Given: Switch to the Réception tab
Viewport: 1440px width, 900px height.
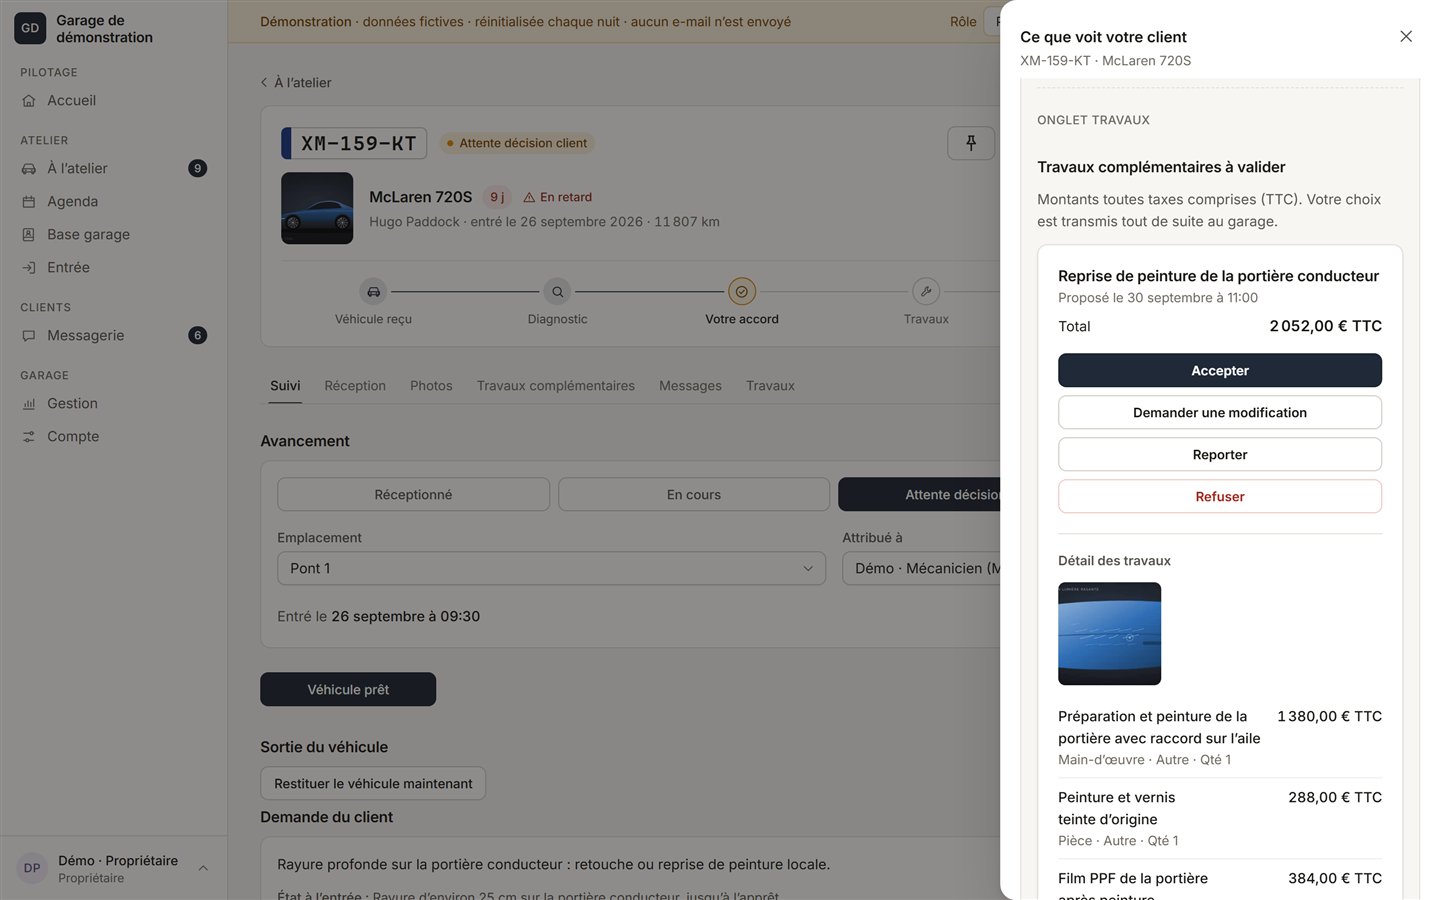Looking at the screenshot, I should (x=355, y=386).
